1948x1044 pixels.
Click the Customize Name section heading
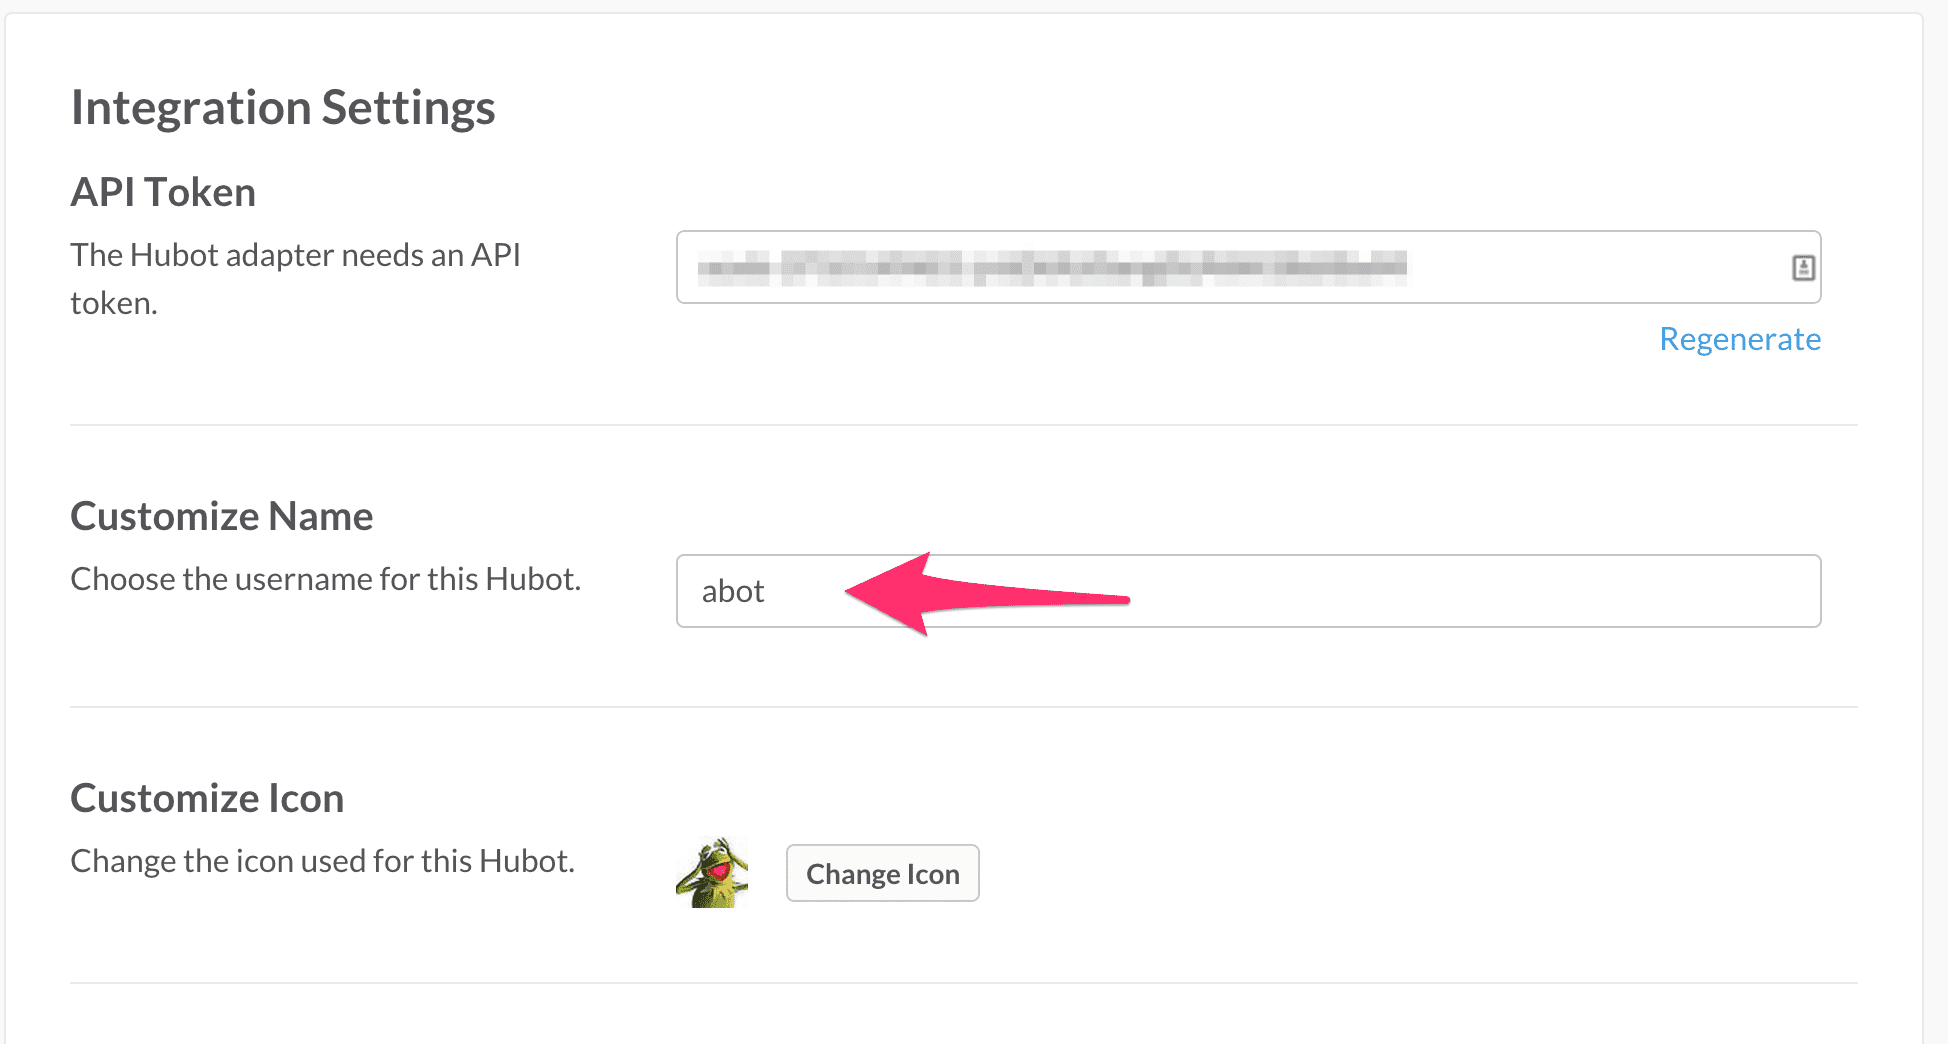(x=222, y=516)
